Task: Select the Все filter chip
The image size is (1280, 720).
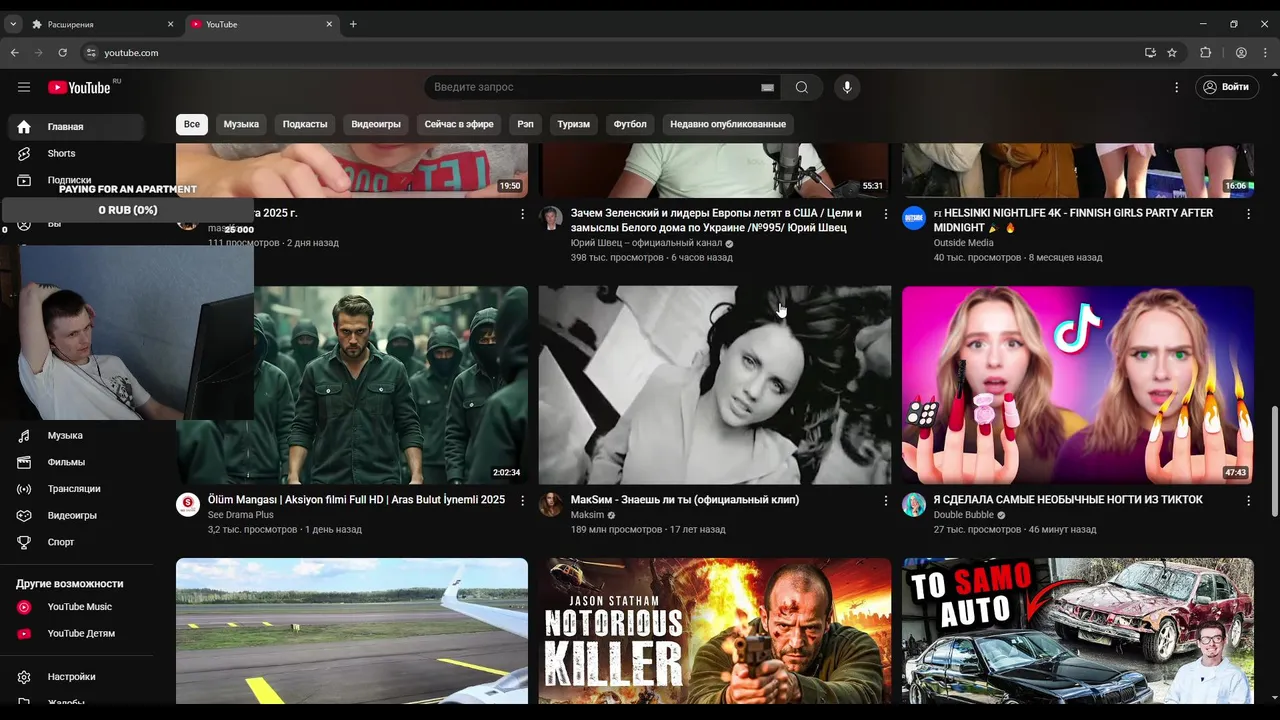Action: (192, 124)
